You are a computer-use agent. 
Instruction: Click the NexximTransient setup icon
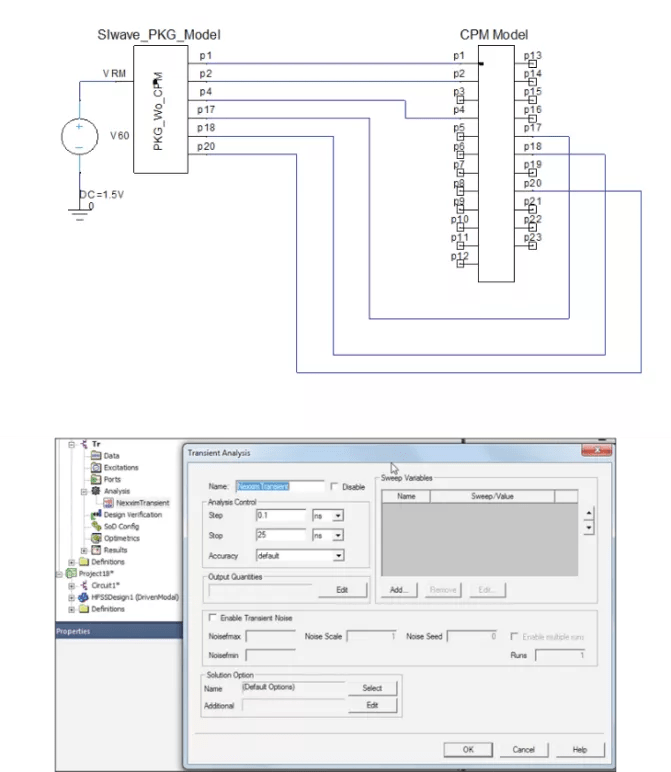(x=109, y=502)
